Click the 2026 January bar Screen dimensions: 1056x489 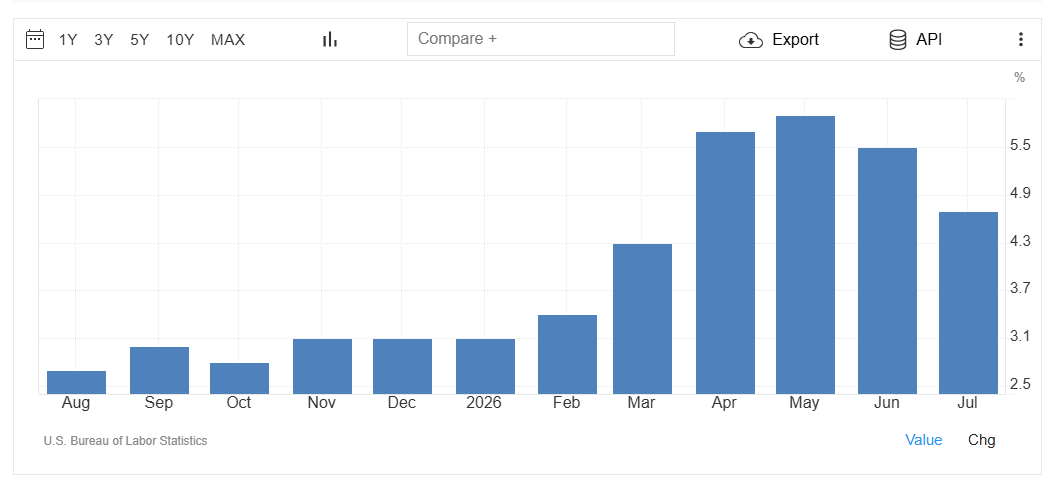pyautogui.click(x=485, y=366)
